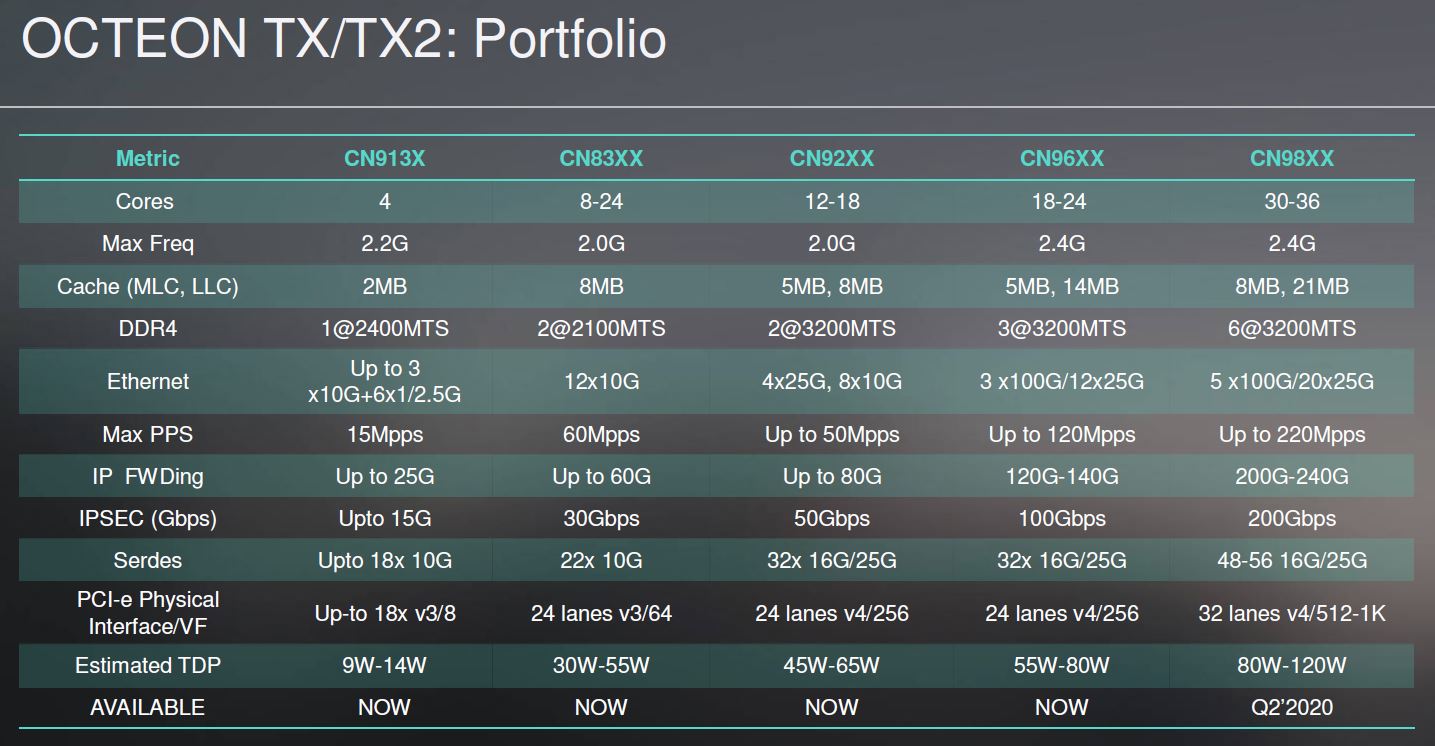This screenshot has height=746, width=1435.
Task: Select the 'CN913X' column header
Action: coord(385,158)
